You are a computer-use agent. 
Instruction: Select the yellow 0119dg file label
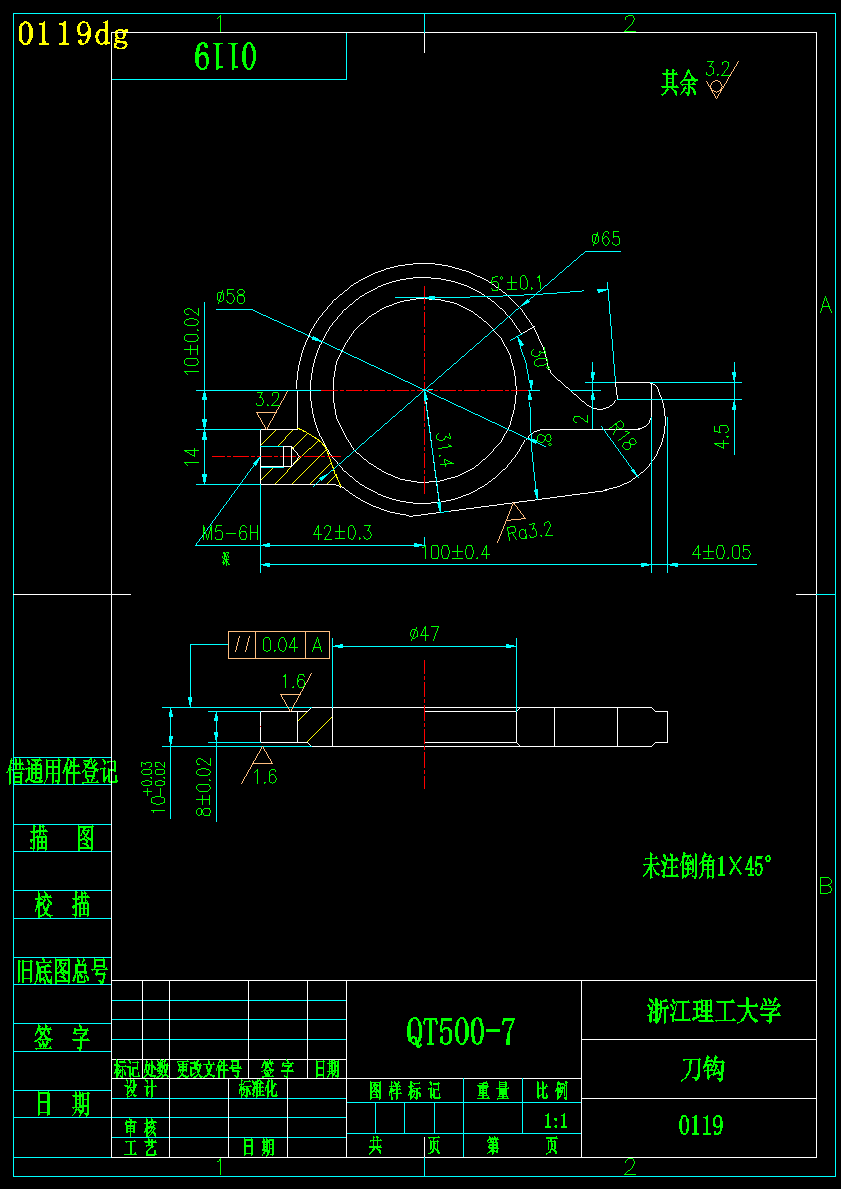(x=73, y=35)
